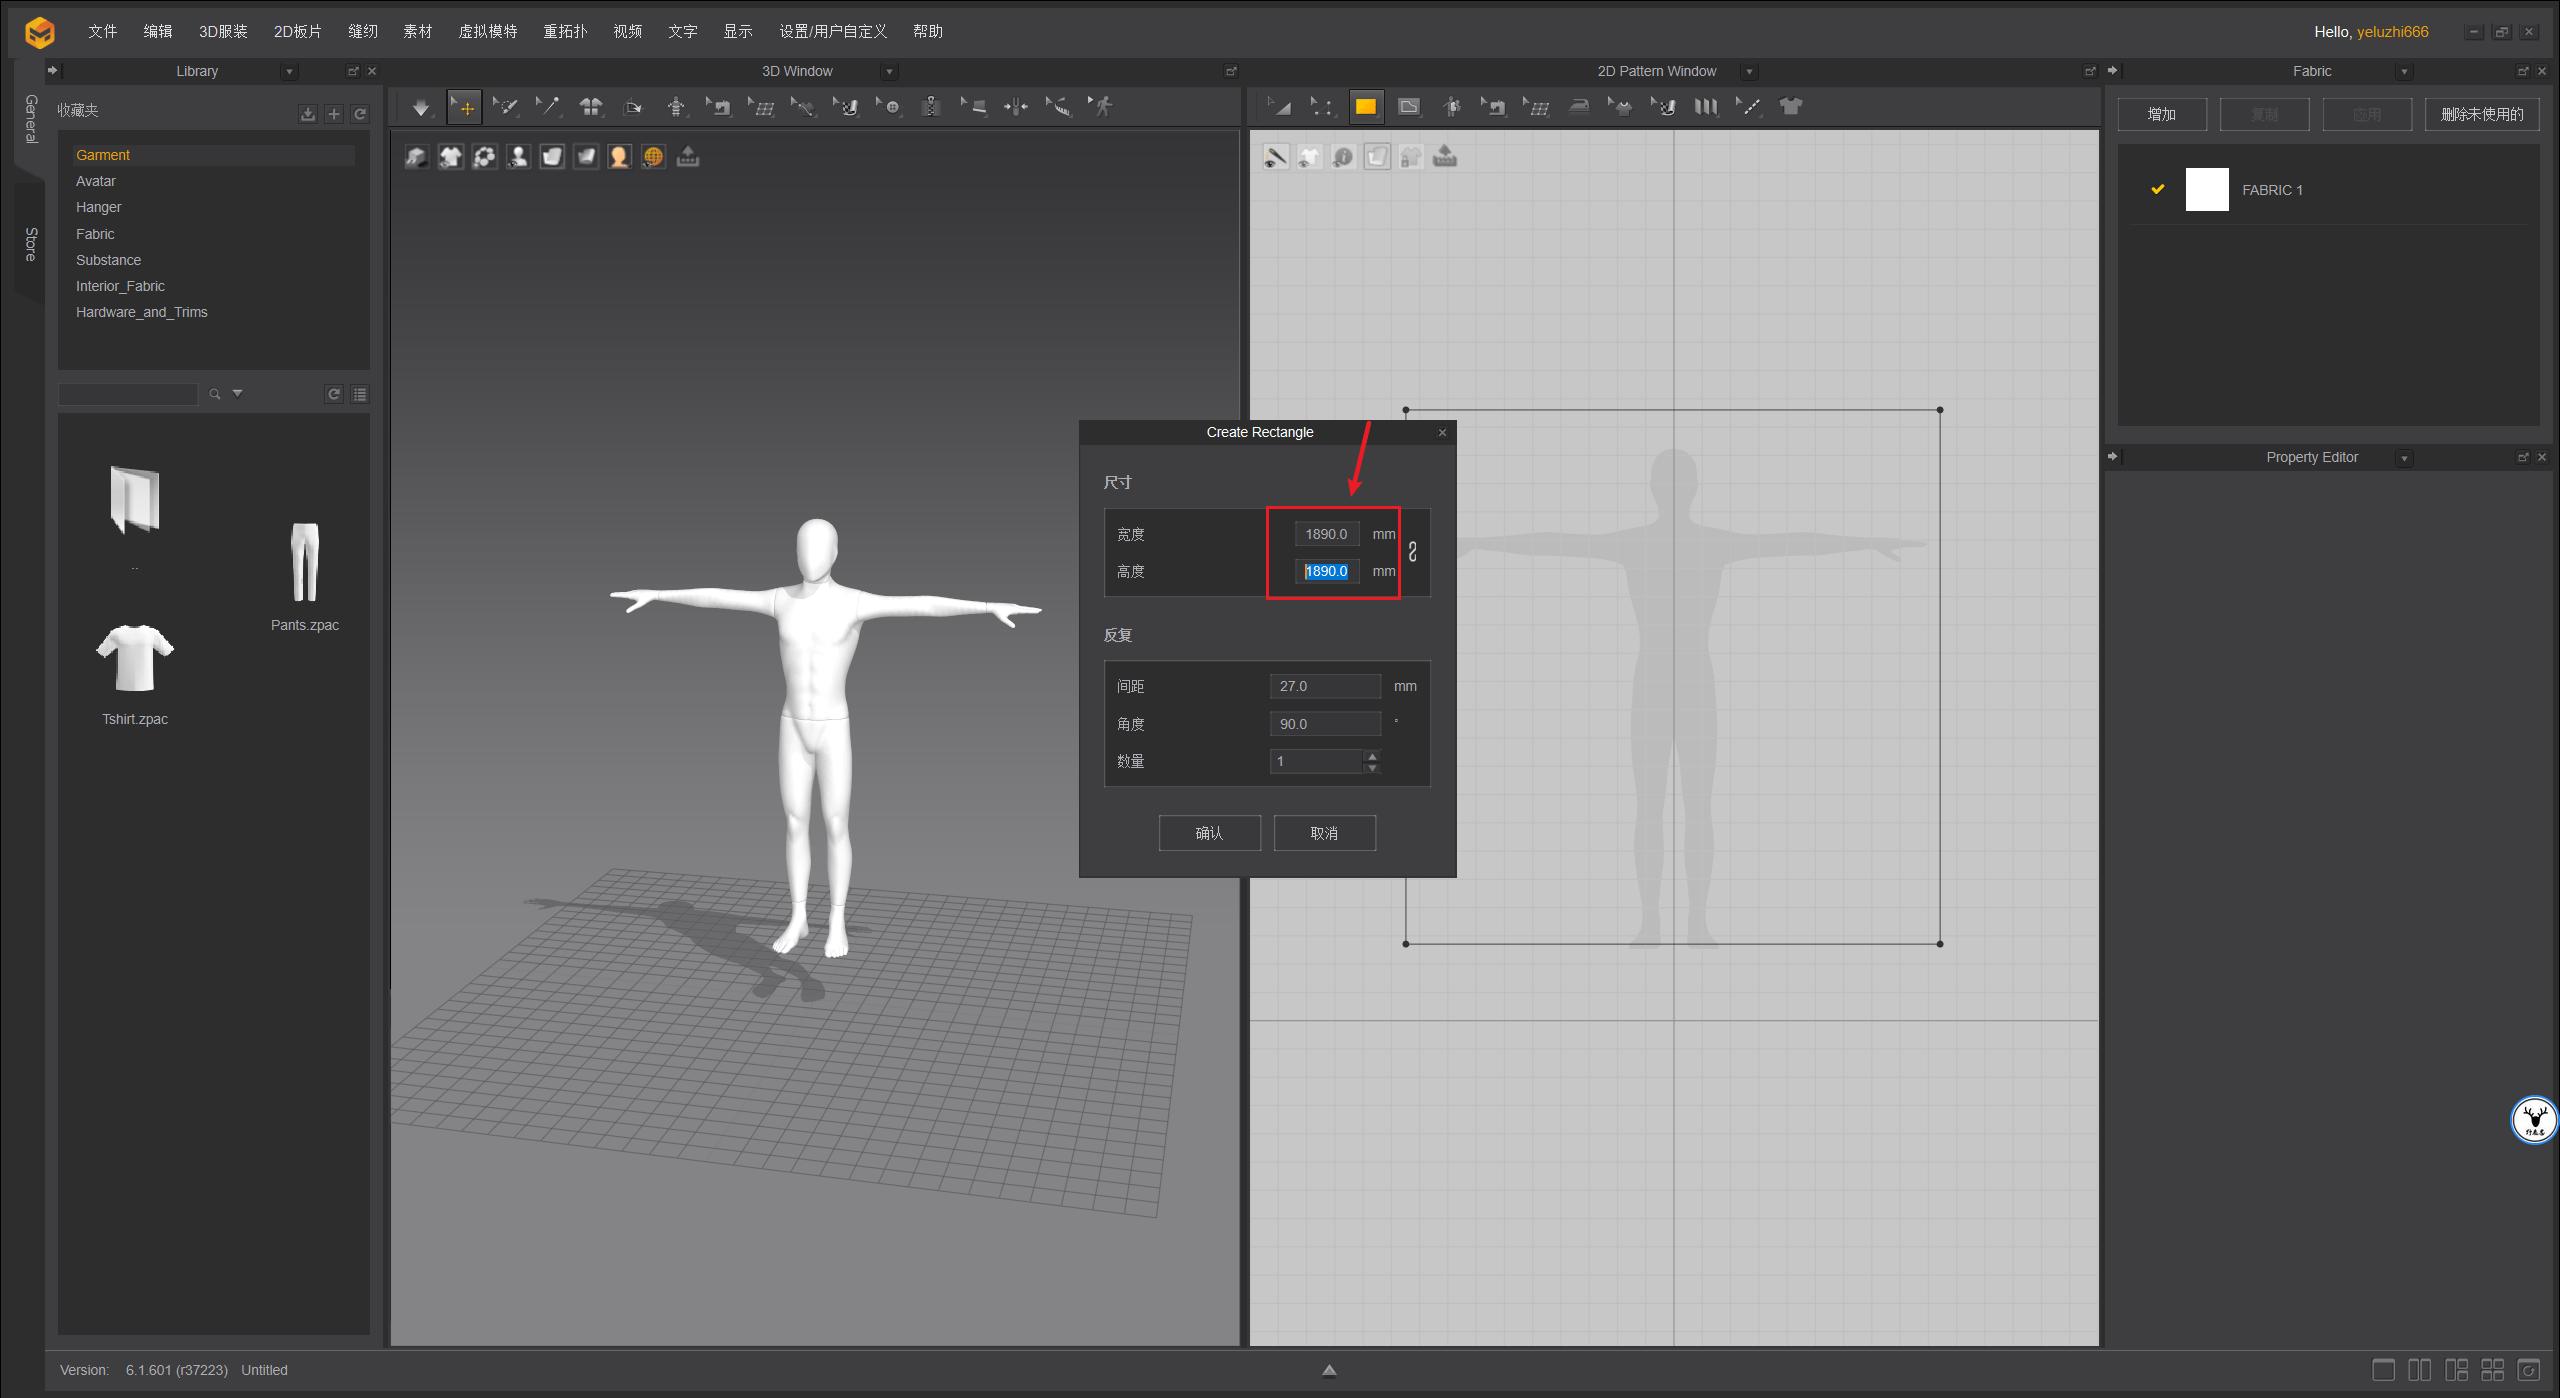Click the Simulate down-arrow icon
This screenshot has width=2560, height=1398.
pos(421,107)
